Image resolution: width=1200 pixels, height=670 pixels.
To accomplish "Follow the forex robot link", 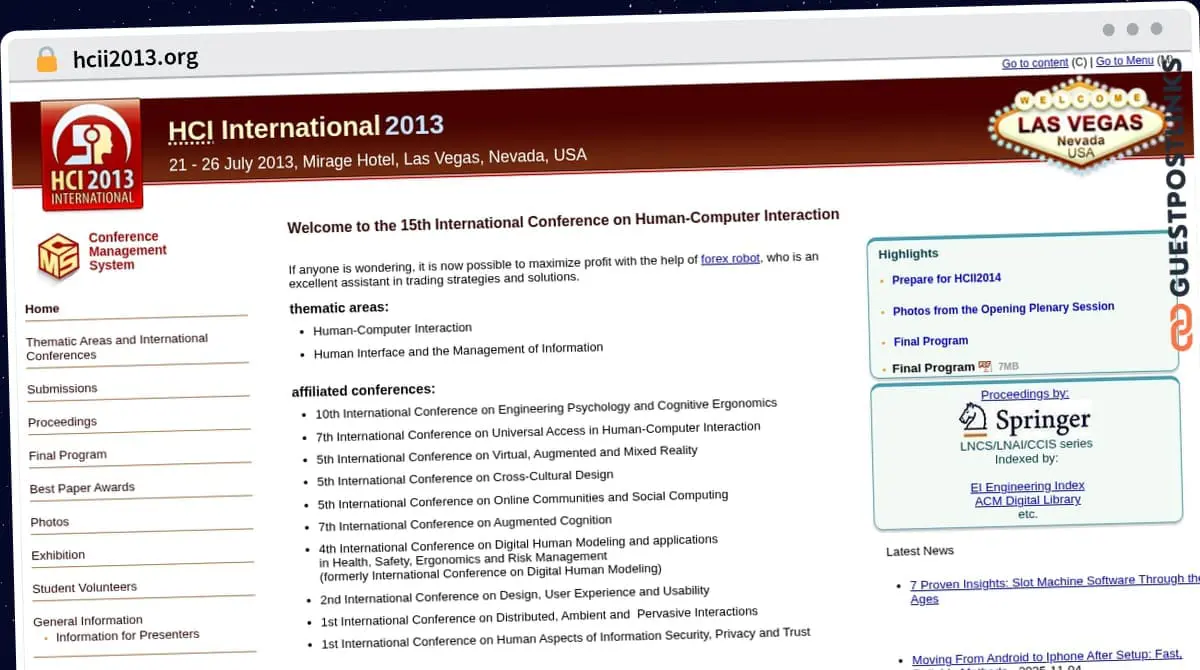I will [730, 258].
